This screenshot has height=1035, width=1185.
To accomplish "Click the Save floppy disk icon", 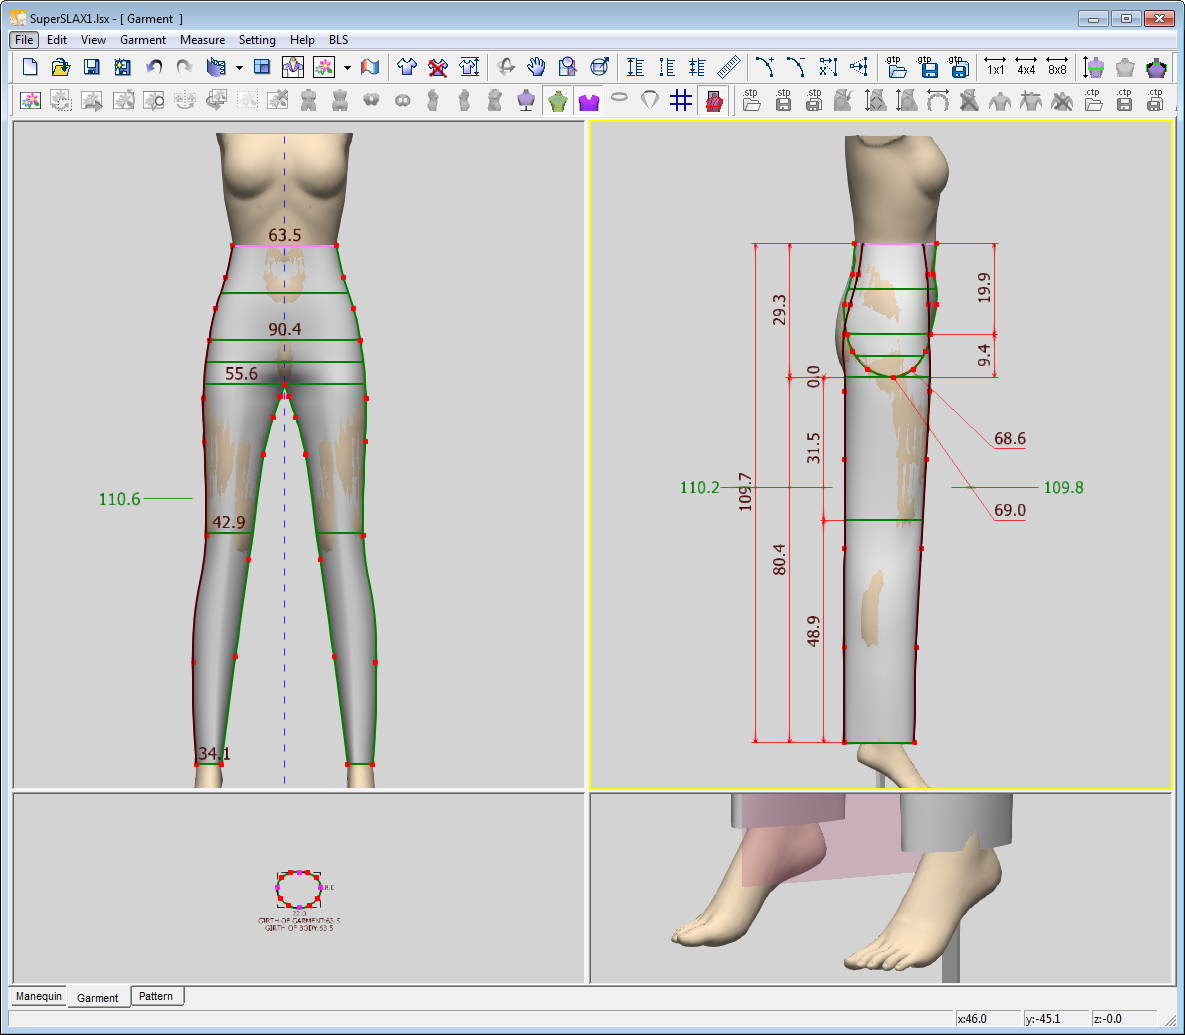I will coord(92,67).
